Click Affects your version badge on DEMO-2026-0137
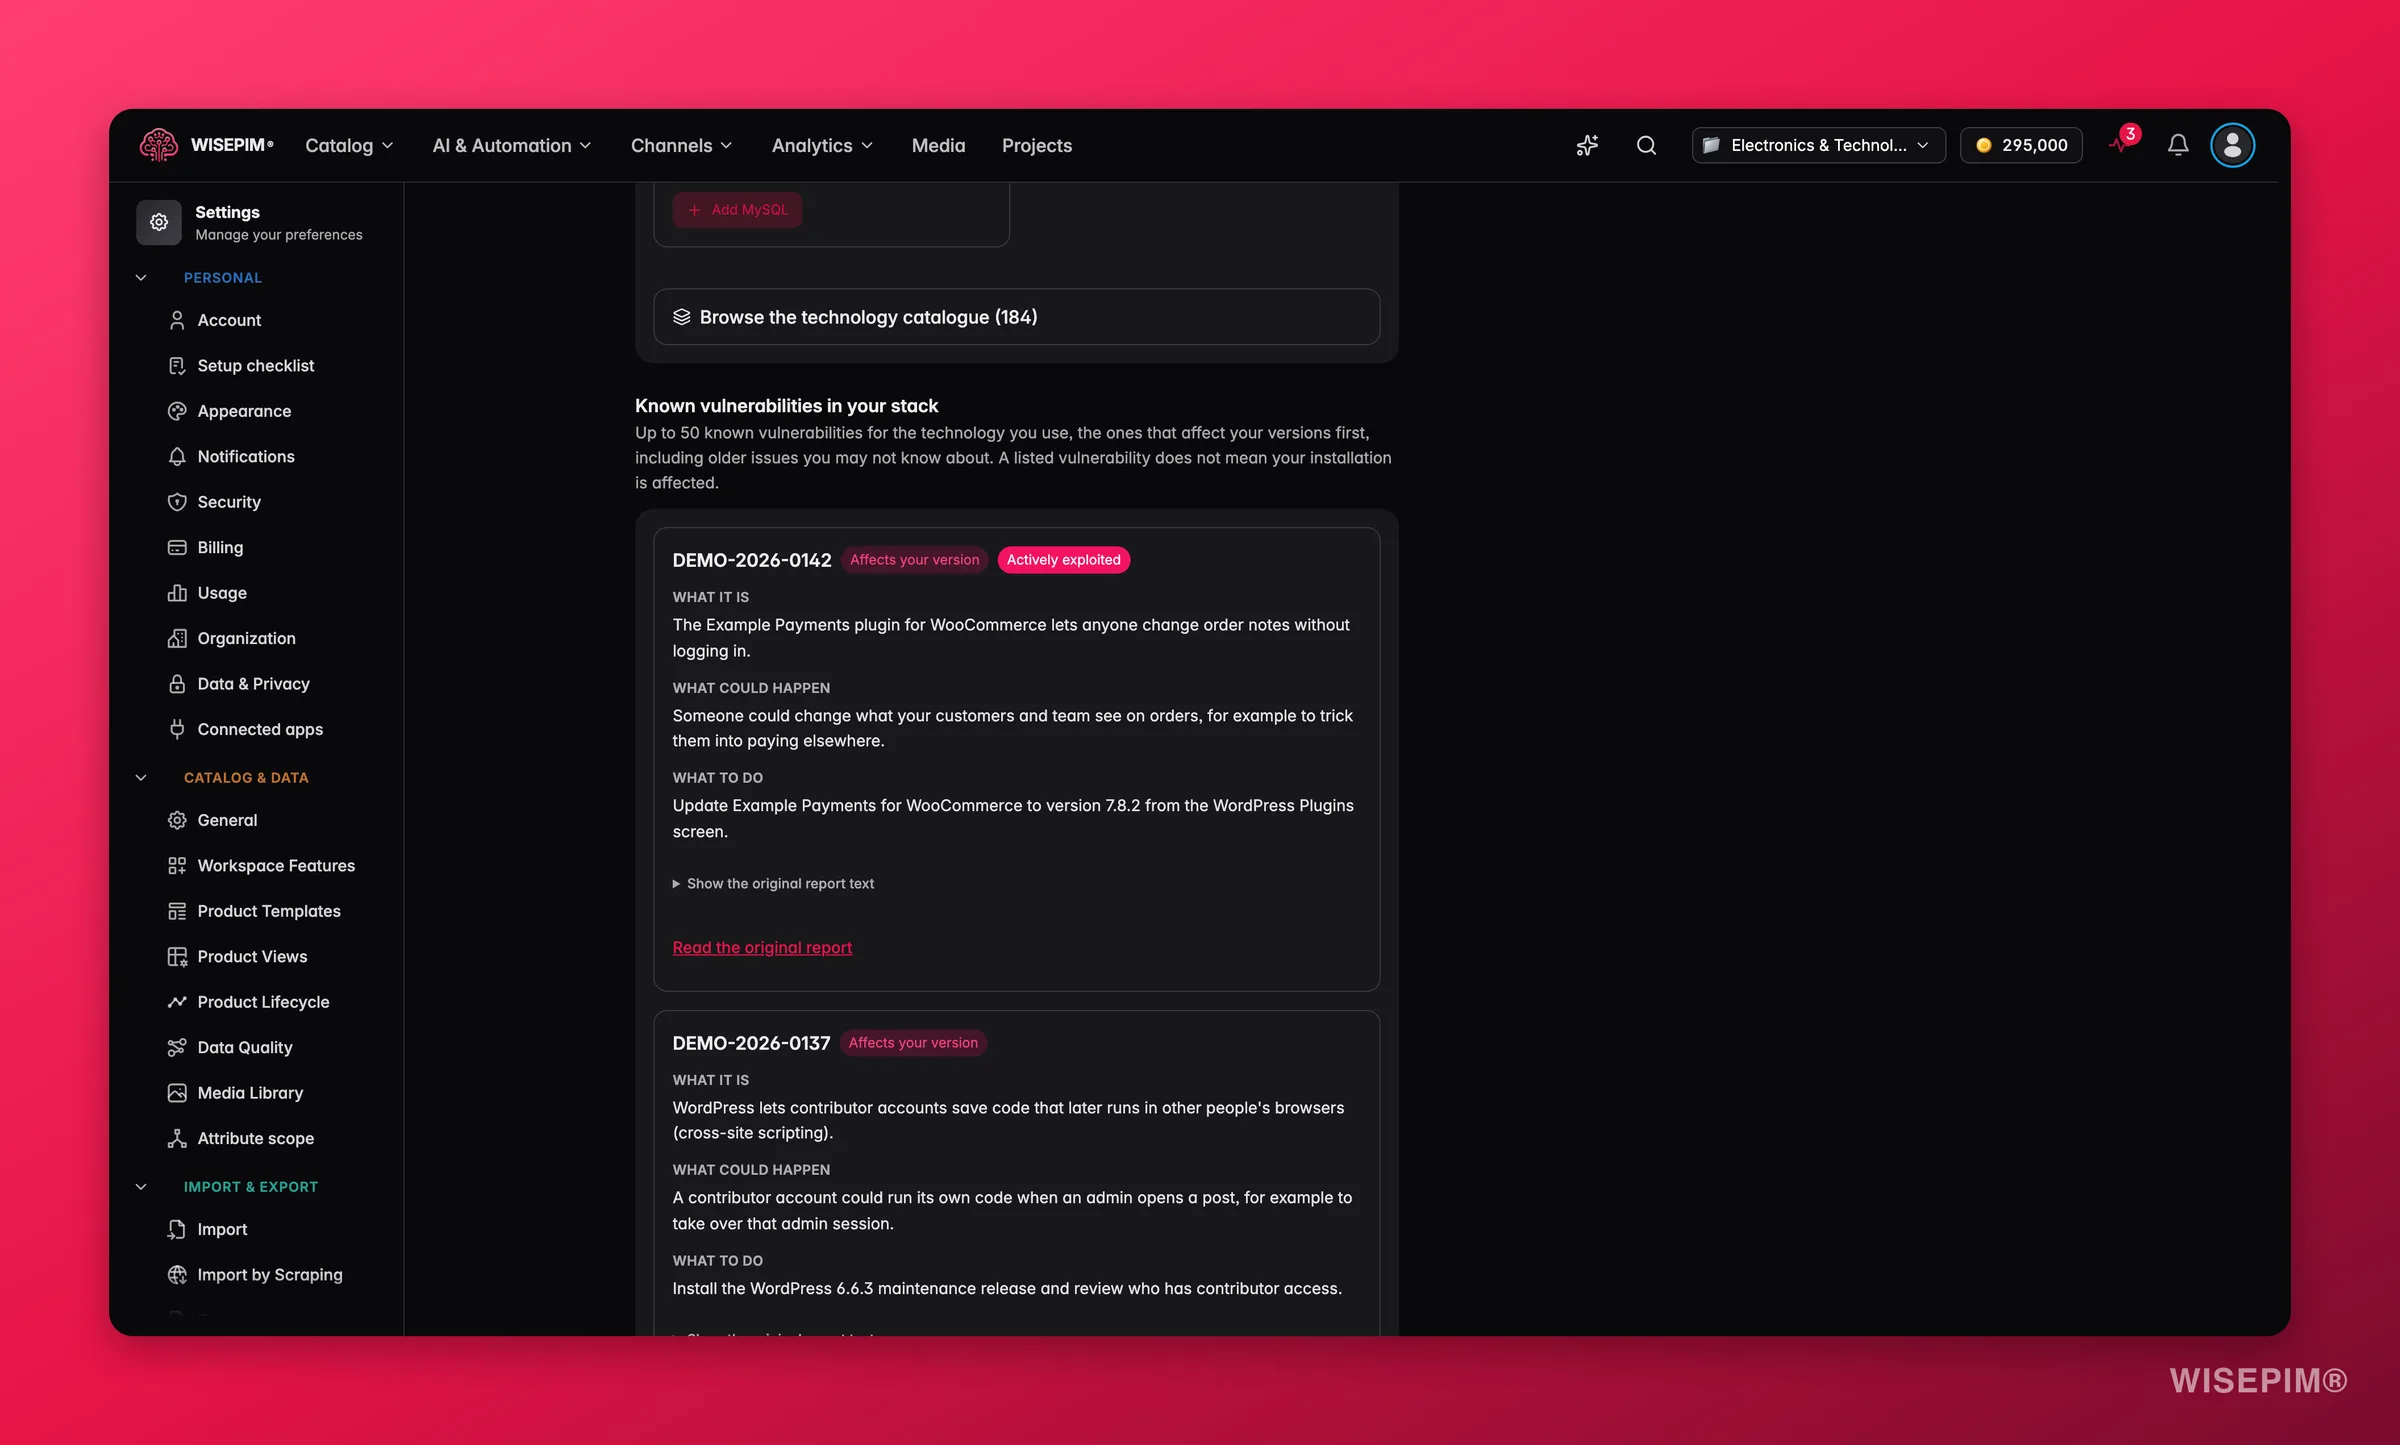The height and width of the screenshot is (1445, 2400). pos(913,1043)
